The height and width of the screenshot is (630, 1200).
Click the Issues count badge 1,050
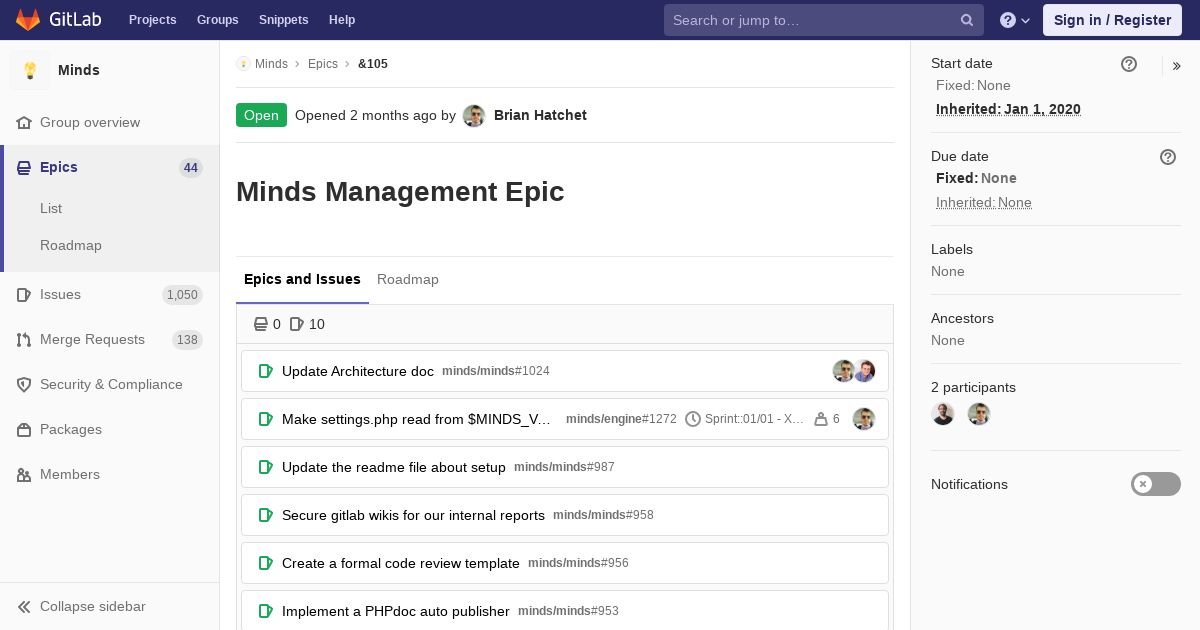(x=182, y=295)
